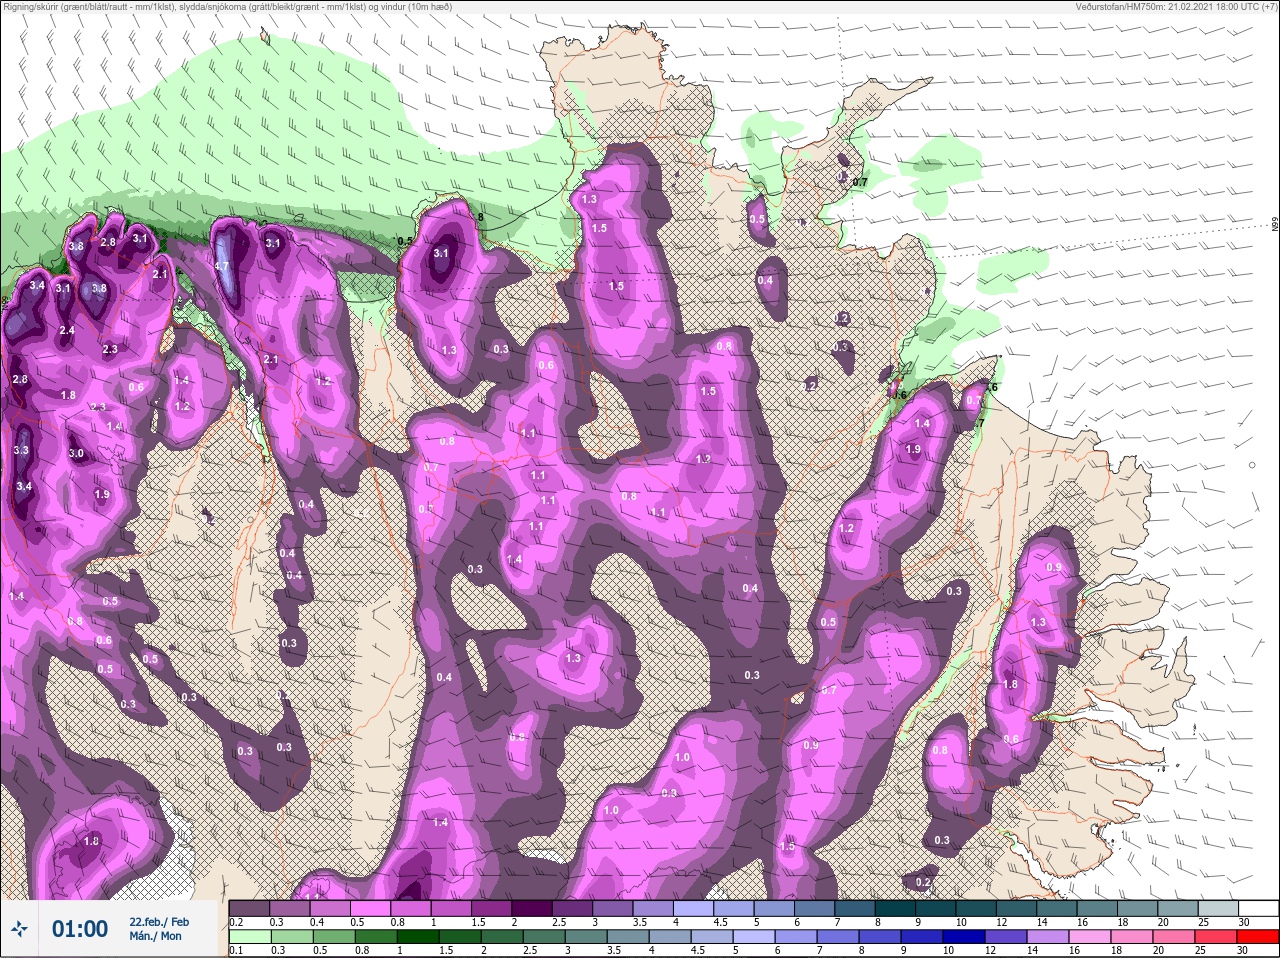Pick the dusky purple snow swatch at 0.2

249,909
